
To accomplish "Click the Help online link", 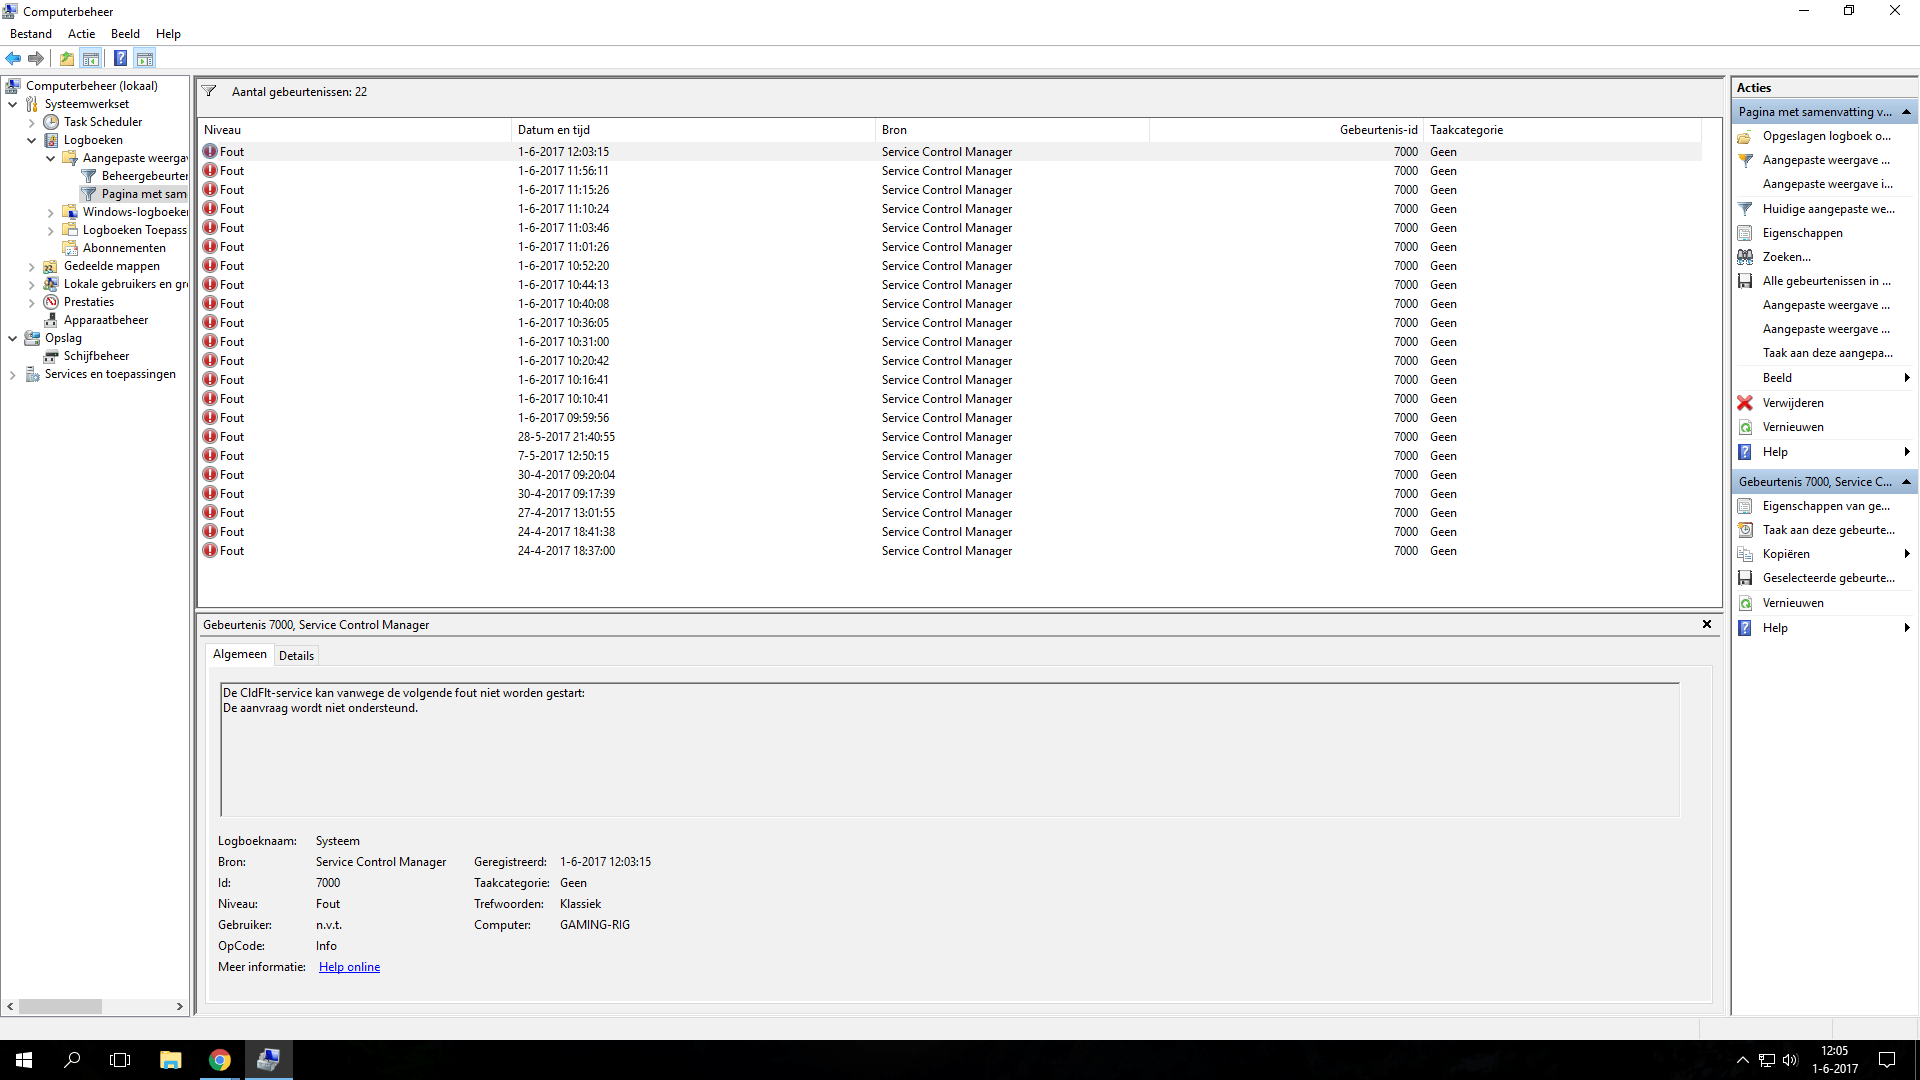I will (349, 967).
